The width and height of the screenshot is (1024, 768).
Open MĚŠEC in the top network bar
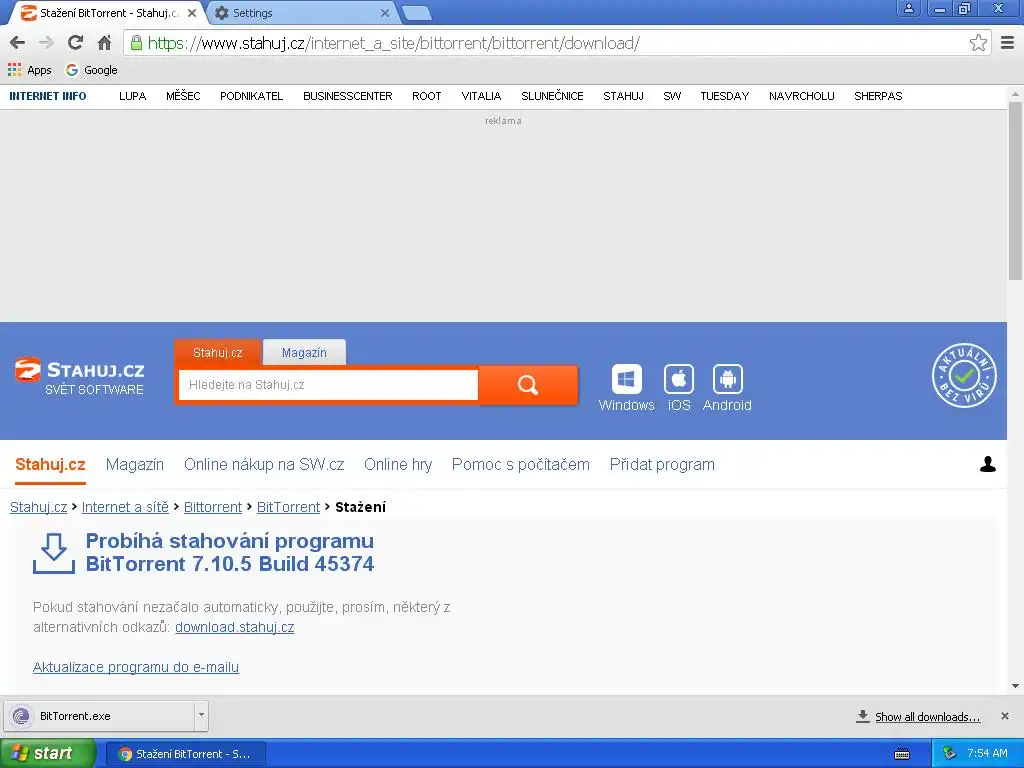pos(183,96)
